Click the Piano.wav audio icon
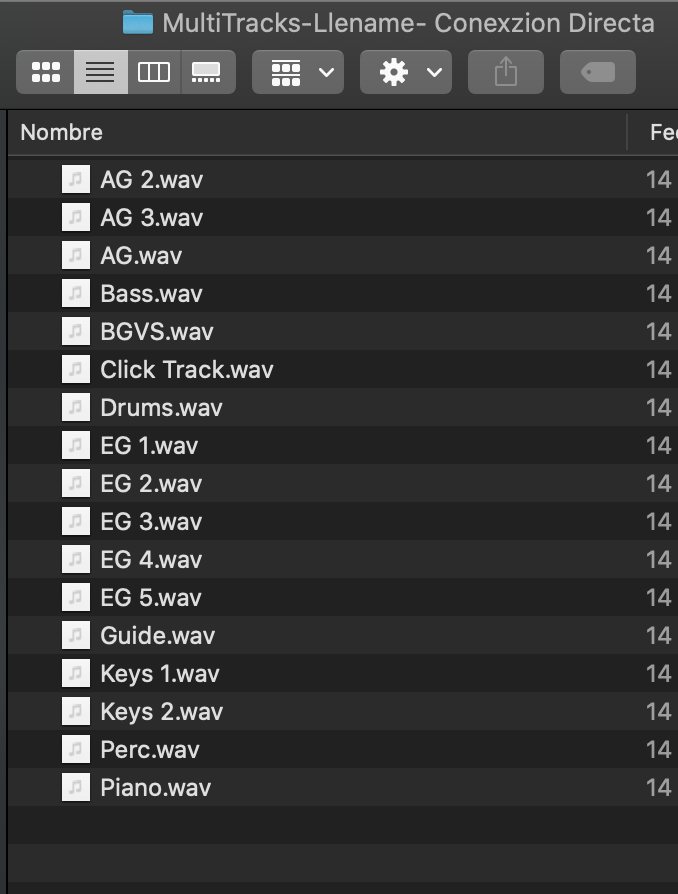The width and height of the screenshot is (678, 894). pyautogui.click(x=76, y=787)
